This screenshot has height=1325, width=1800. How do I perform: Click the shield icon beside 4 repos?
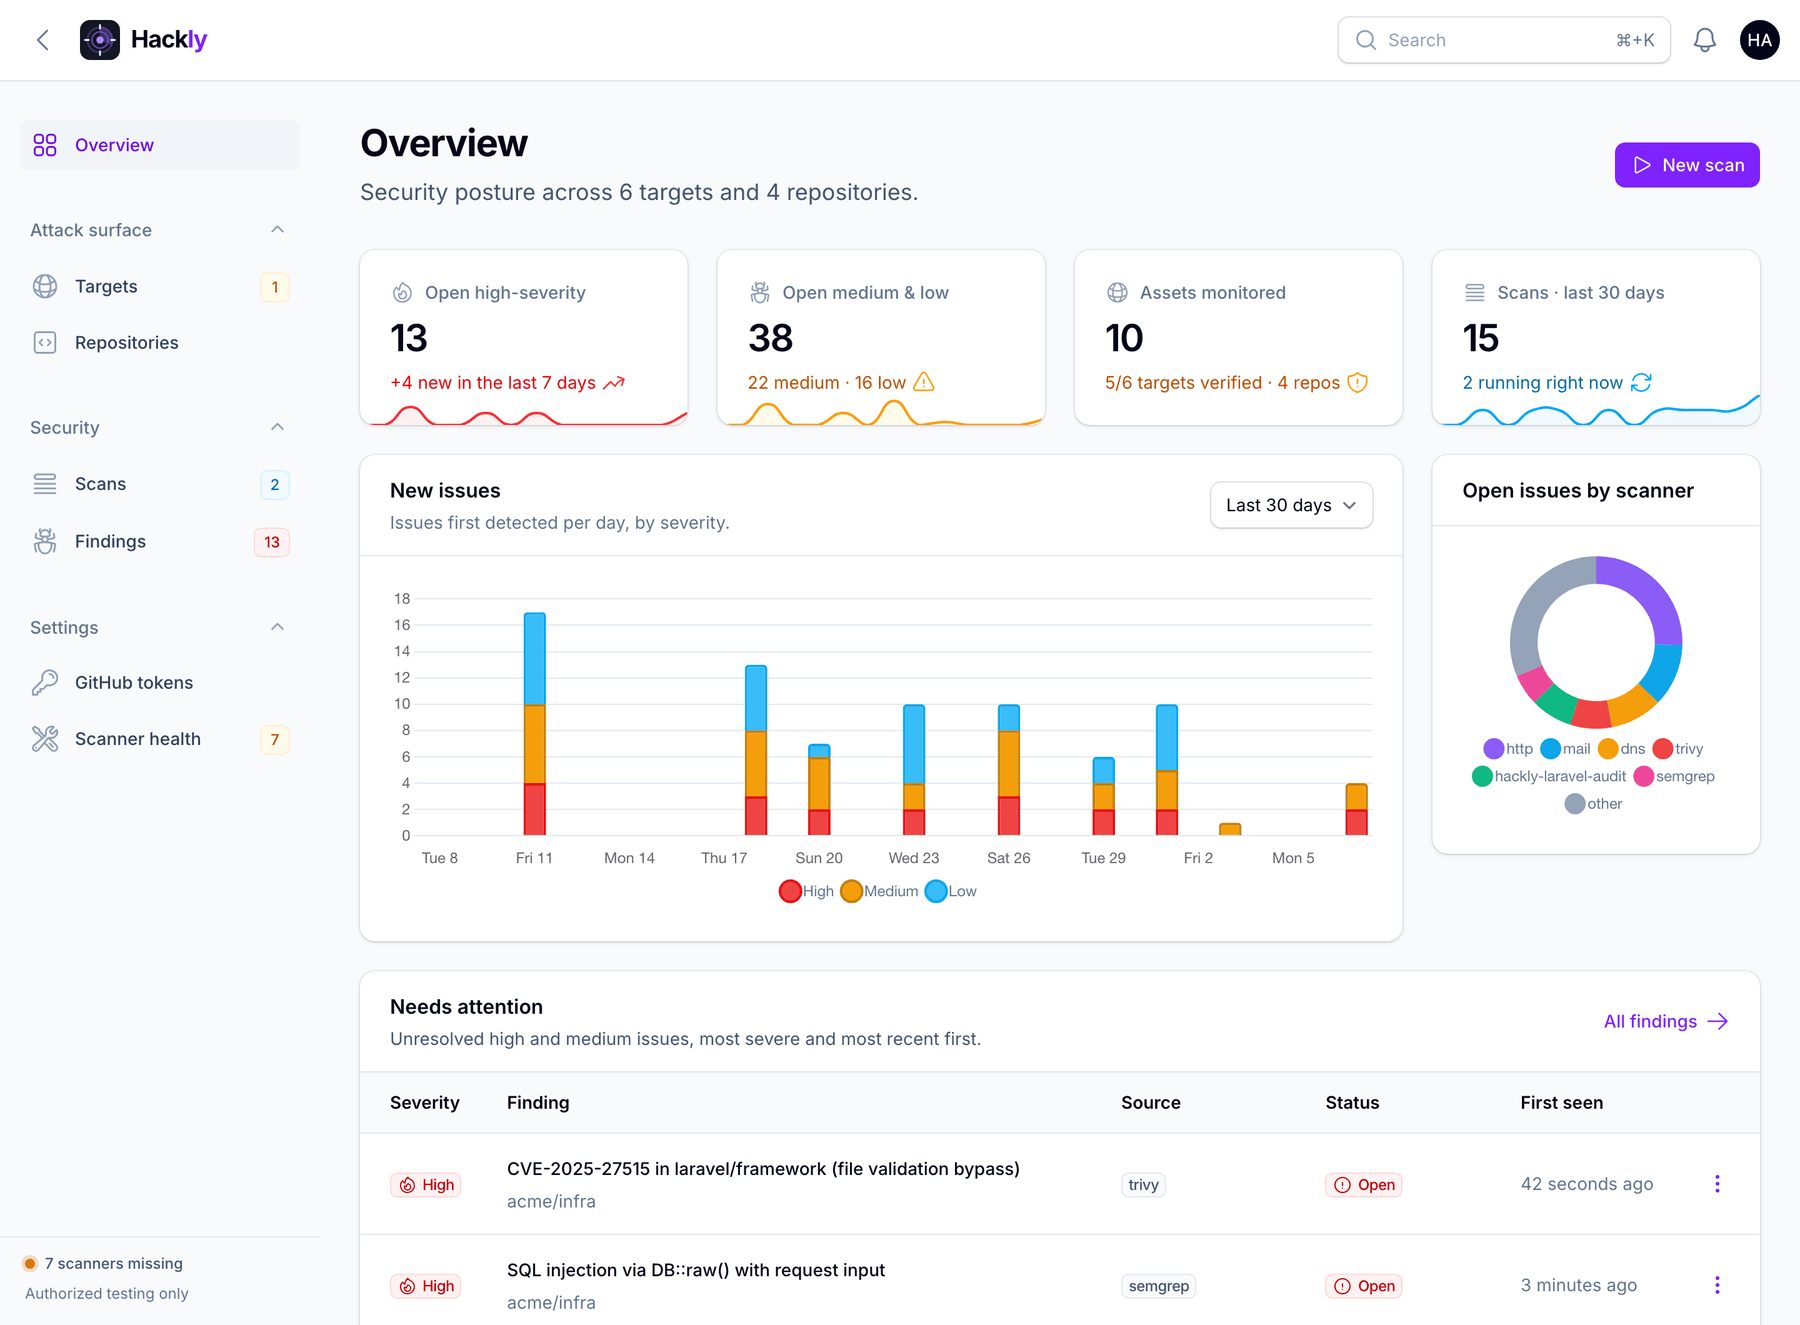(x=1357, y=383)
